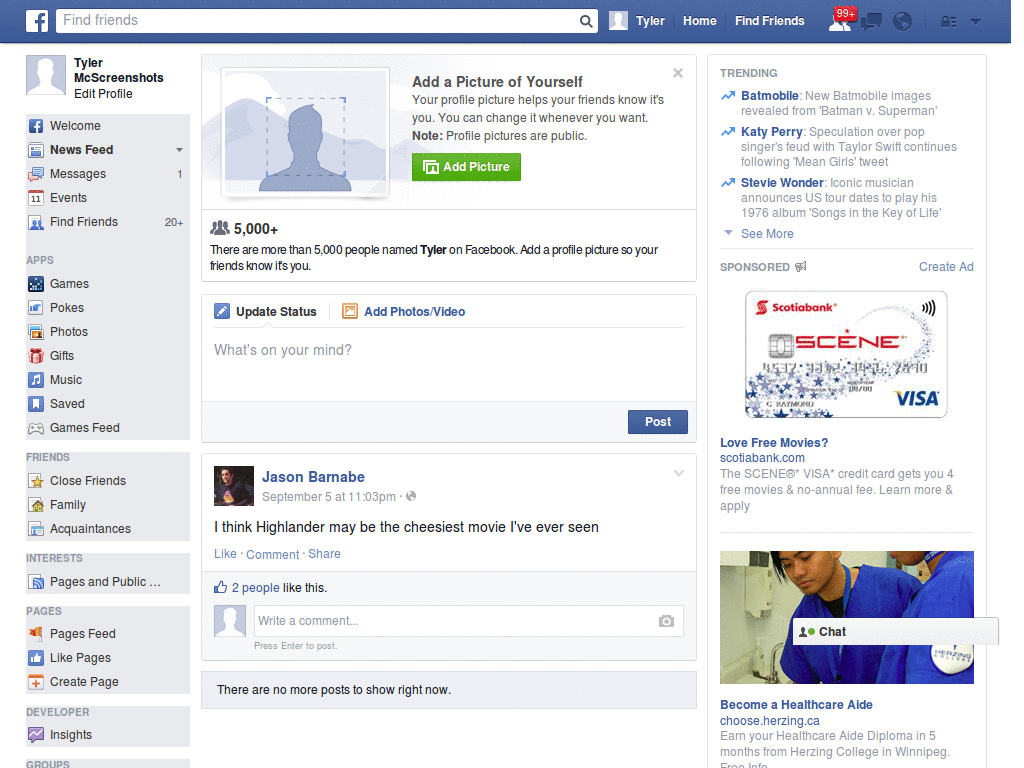Viewport: 1024px width, 768px height.
Task: Click the public globe icon on Jason's post
Action: (411, 496)
